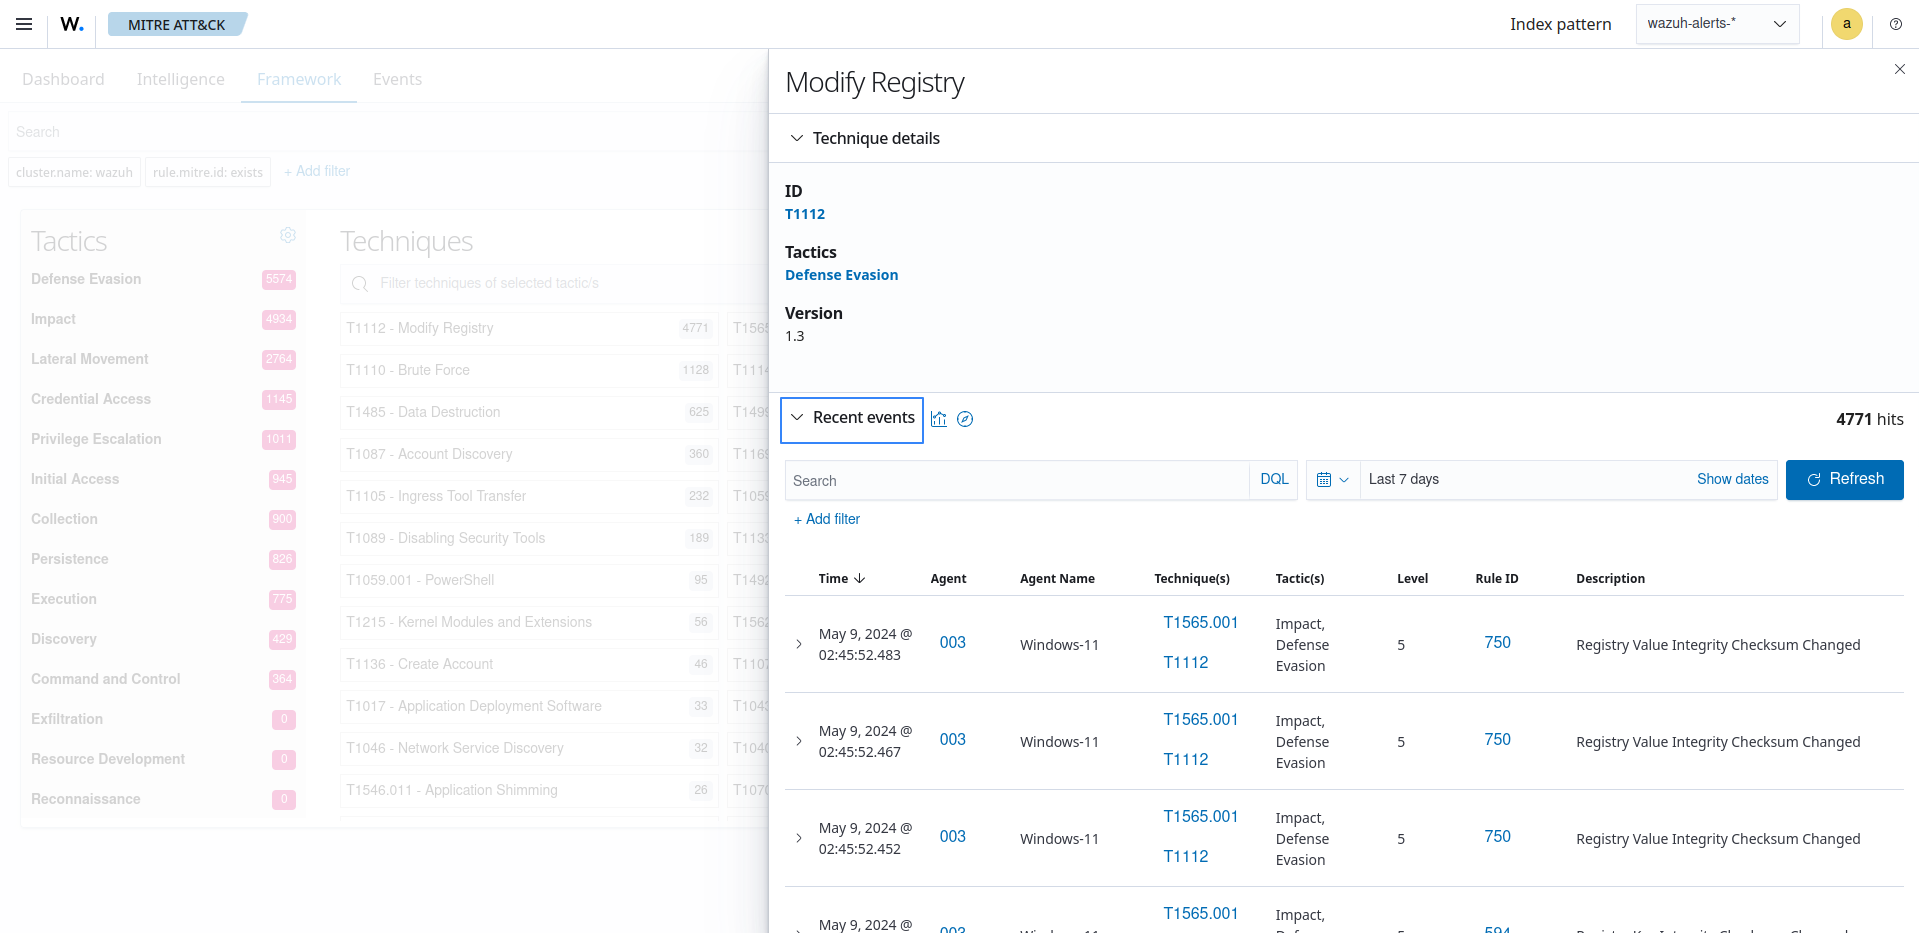Image resolution: width=1919 pixels, height=933 pixels.
Task: Open the Tactics panel settings gear
Action: click(288, 235)
